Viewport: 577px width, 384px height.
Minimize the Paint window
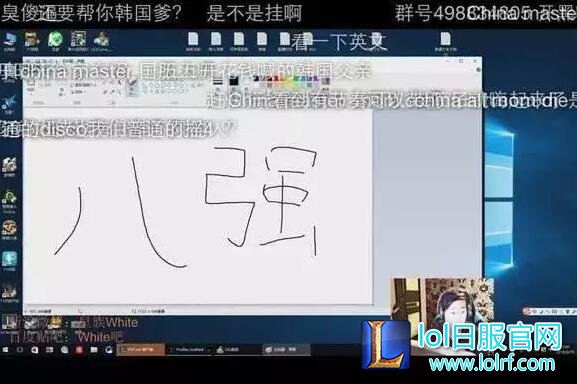click(447, 61)
